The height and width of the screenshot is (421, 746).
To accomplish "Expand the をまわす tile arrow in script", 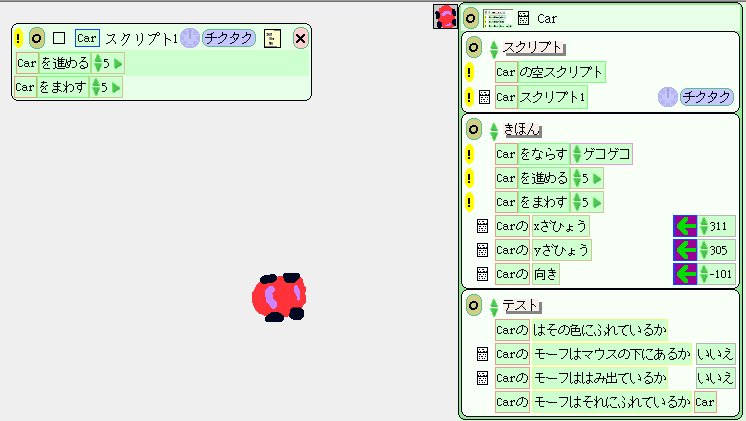I will (116, 88).
